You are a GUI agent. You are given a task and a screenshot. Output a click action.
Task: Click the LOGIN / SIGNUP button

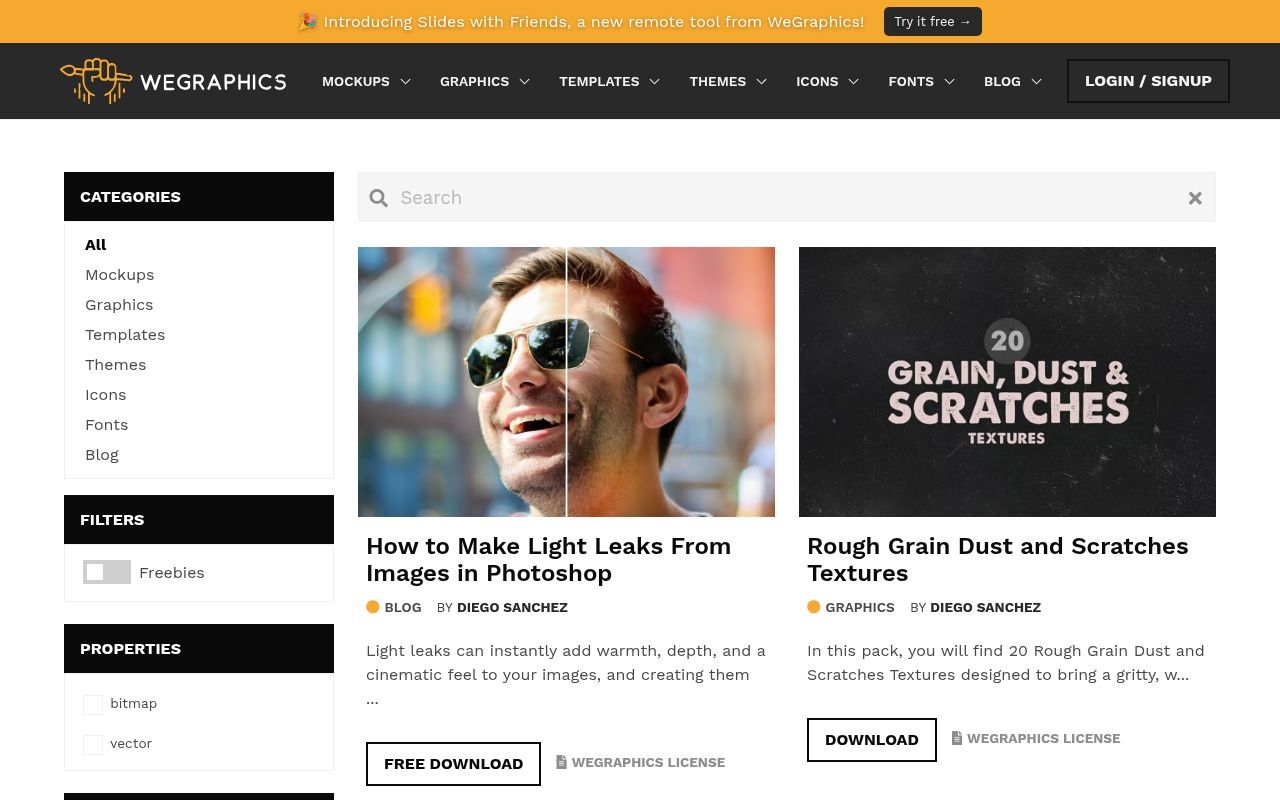(x=1148, y=81)
